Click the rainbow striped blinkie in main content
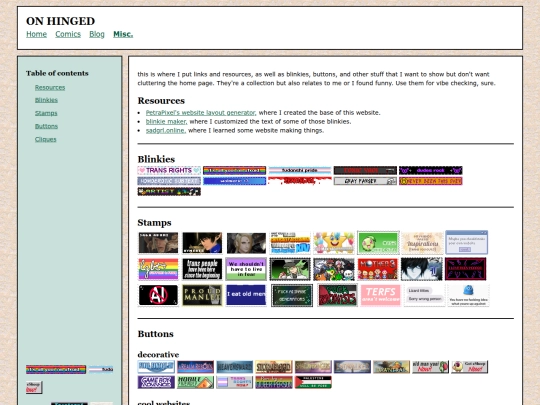This screenshot has width=540, height=405. (235, 170)
